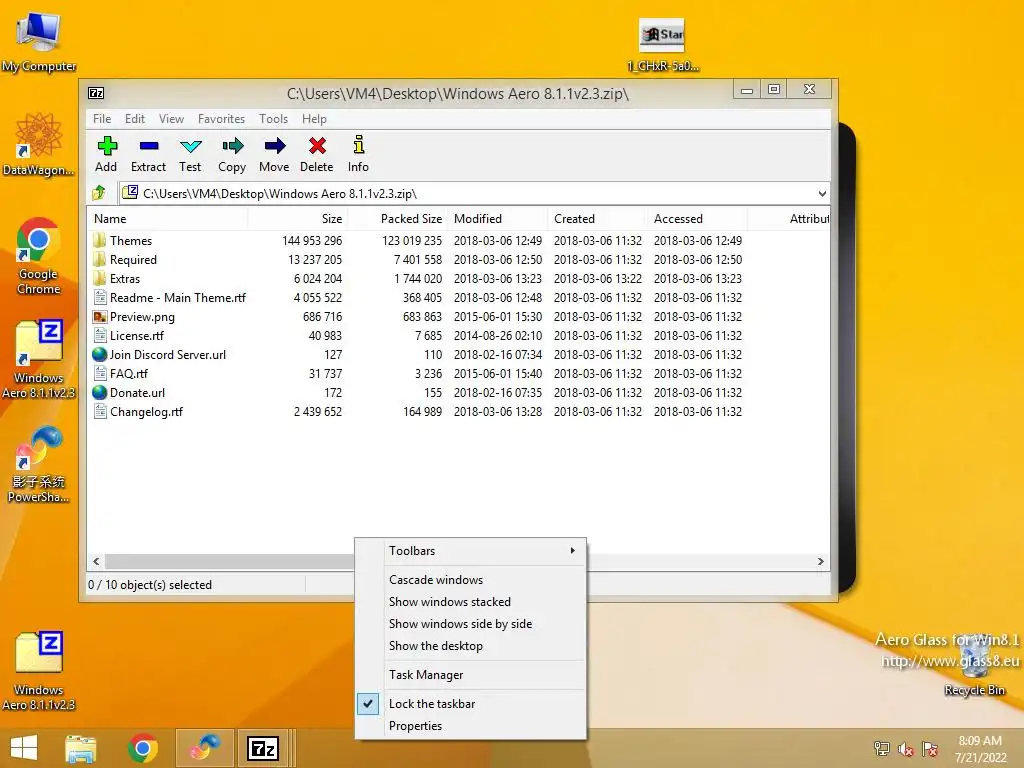Select the DataWagon desktop shortcut
This screenshot has width=1024, height=768.
(x=39, y=144)
